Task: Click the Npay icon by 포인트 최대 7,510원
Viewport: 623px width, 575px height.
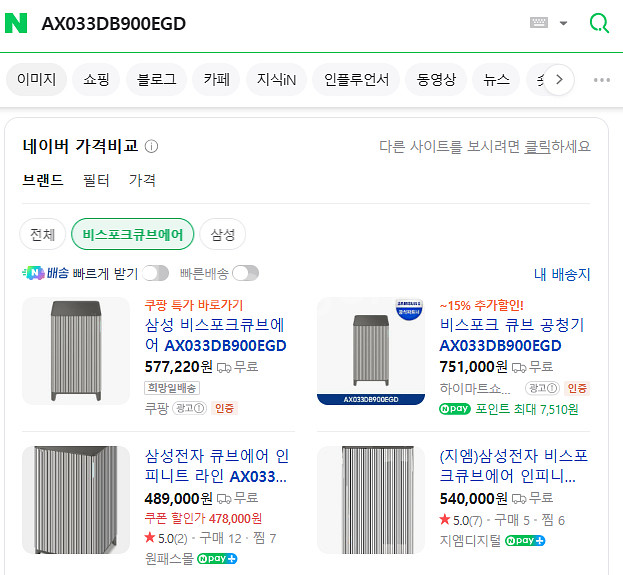Action: coord(455,409)
